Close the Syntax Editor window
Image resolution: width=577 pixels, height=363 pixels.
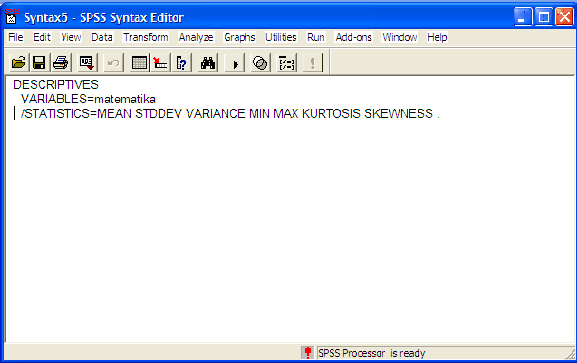pyautogui.click(x=564, y=17)
